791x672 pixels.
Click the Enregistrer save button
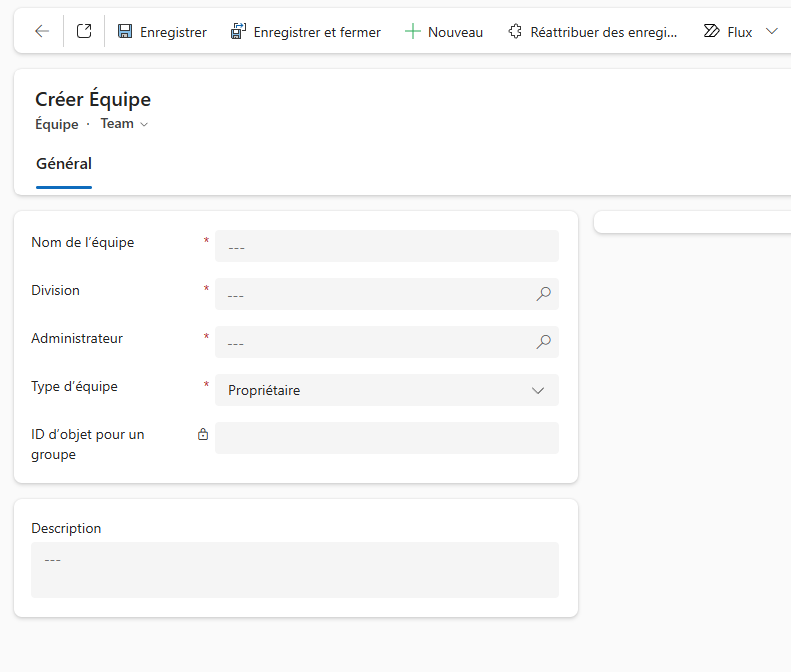pos(162,32)
